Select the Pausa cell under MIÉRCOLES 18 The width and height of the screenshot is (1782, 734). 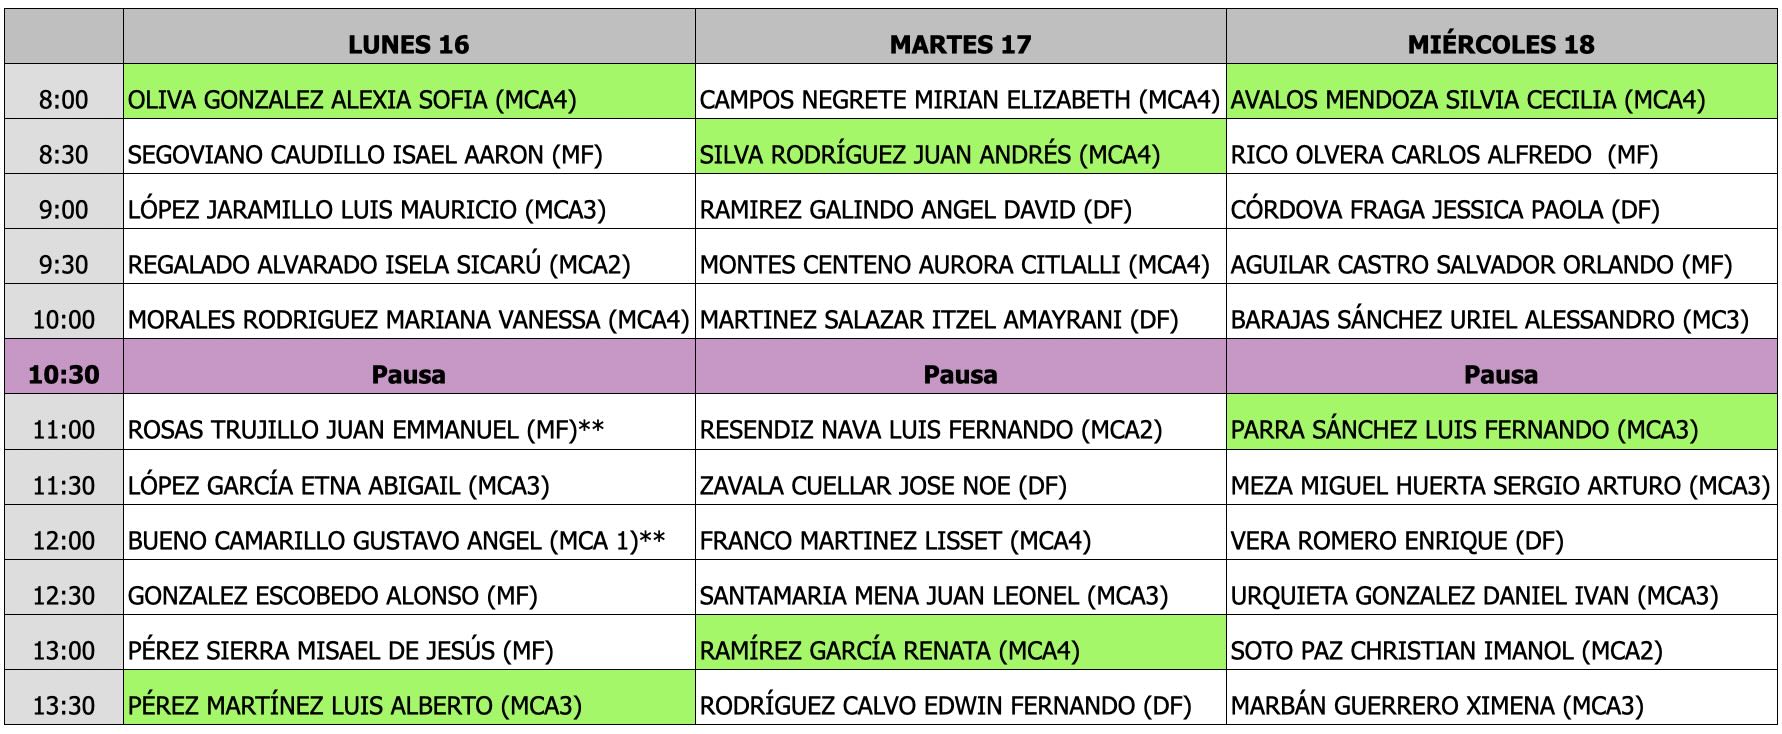1500,375
